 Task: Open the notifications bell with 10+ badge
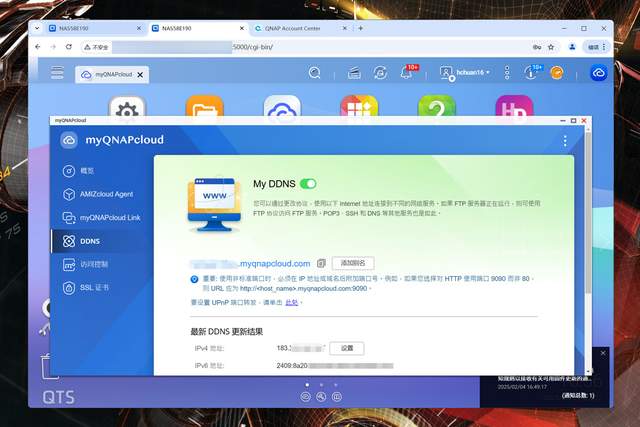tap(406, 73)
